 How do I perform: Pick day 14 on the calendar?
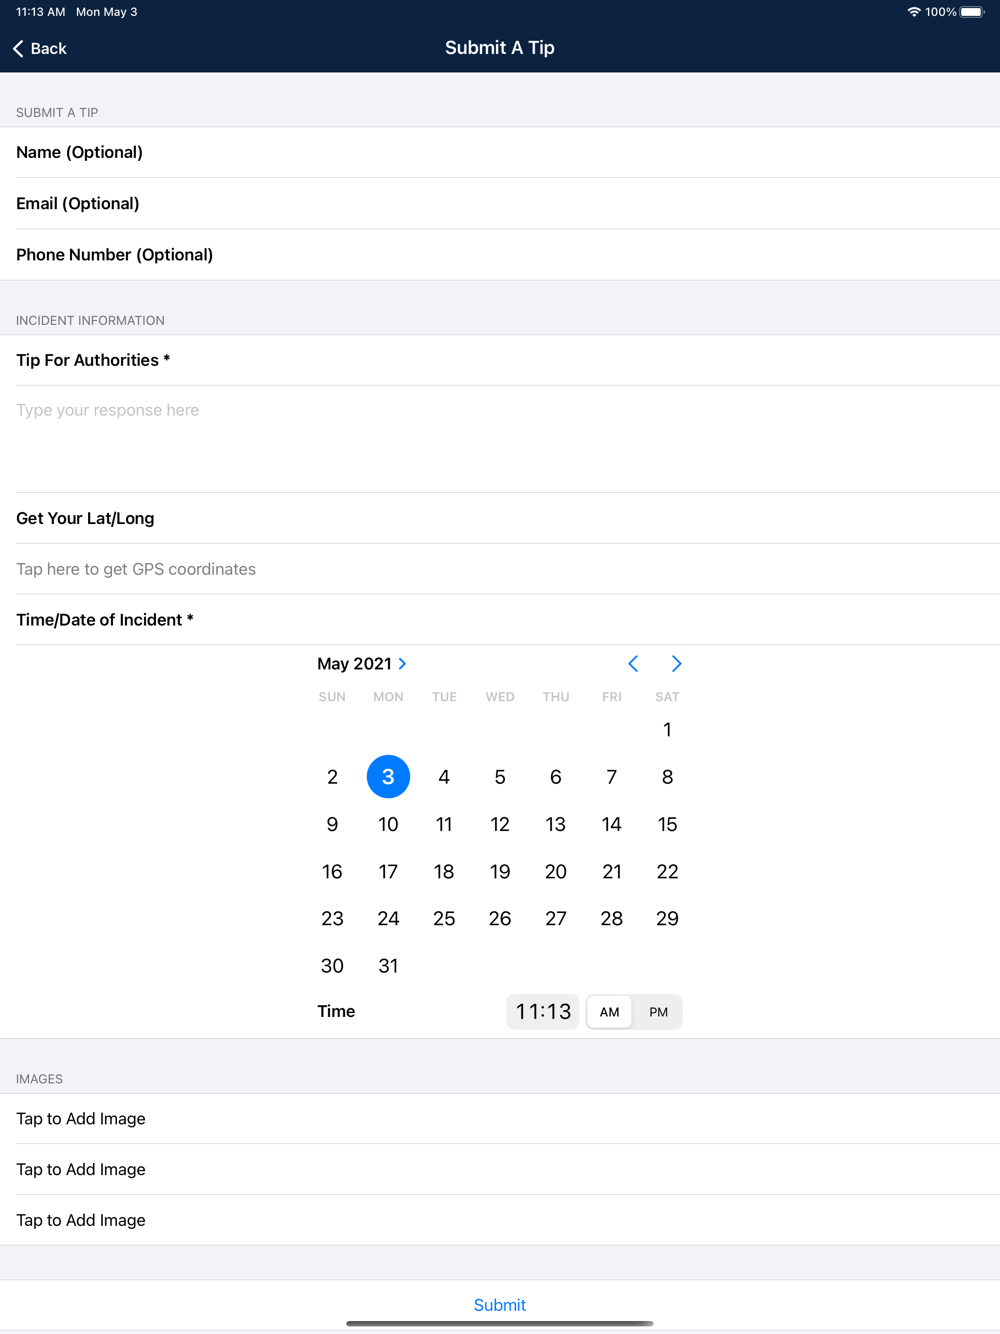(612, 824)
